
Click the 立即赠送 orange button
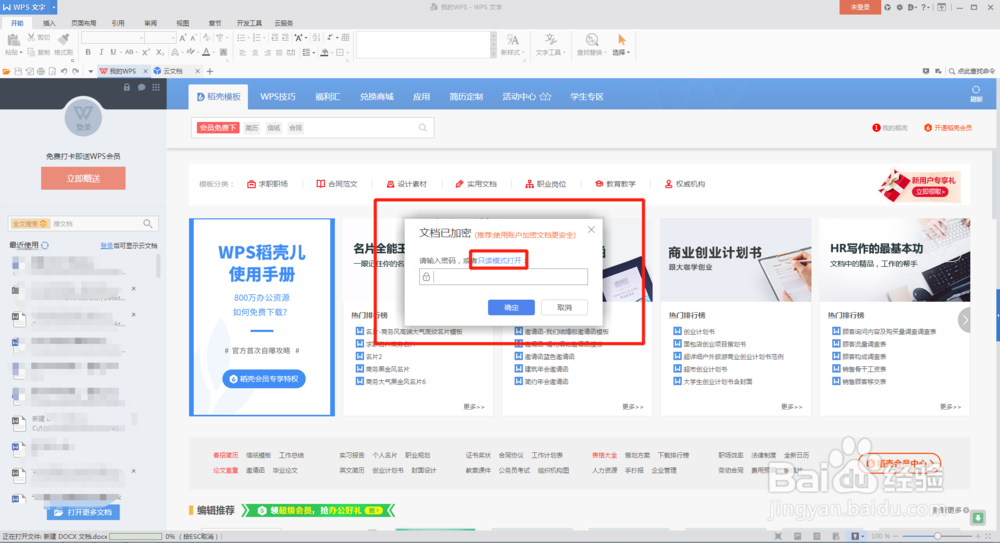83,179
